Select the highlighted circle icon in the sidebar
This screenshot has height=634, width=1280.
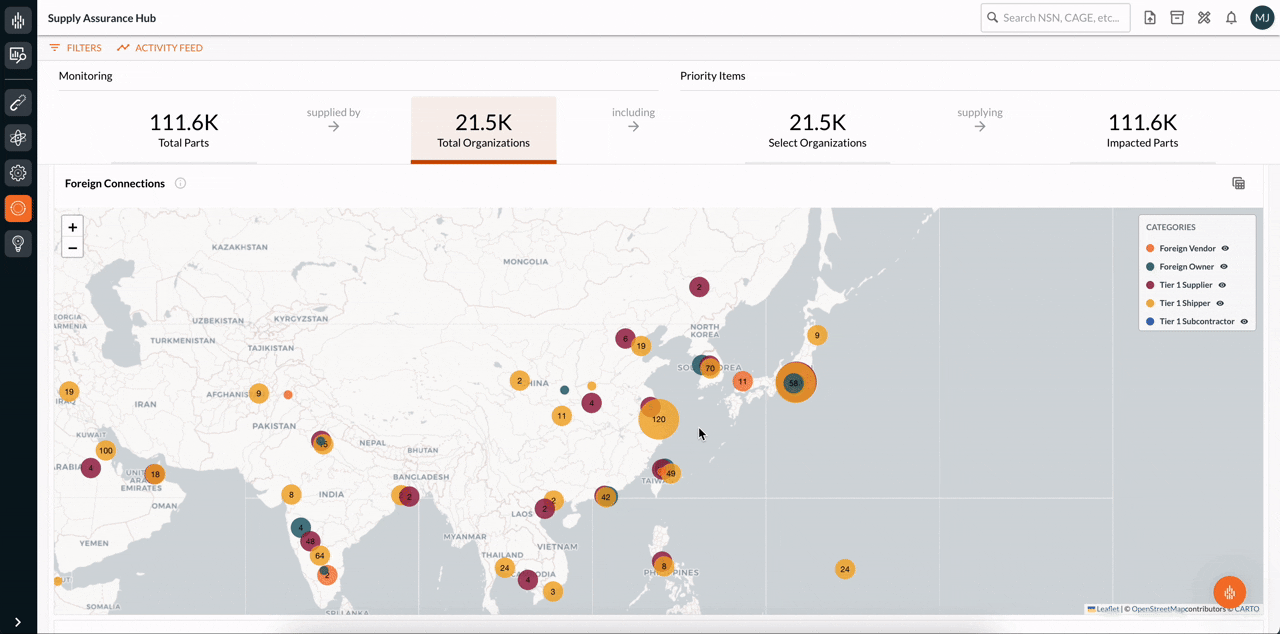pos(17,208)
